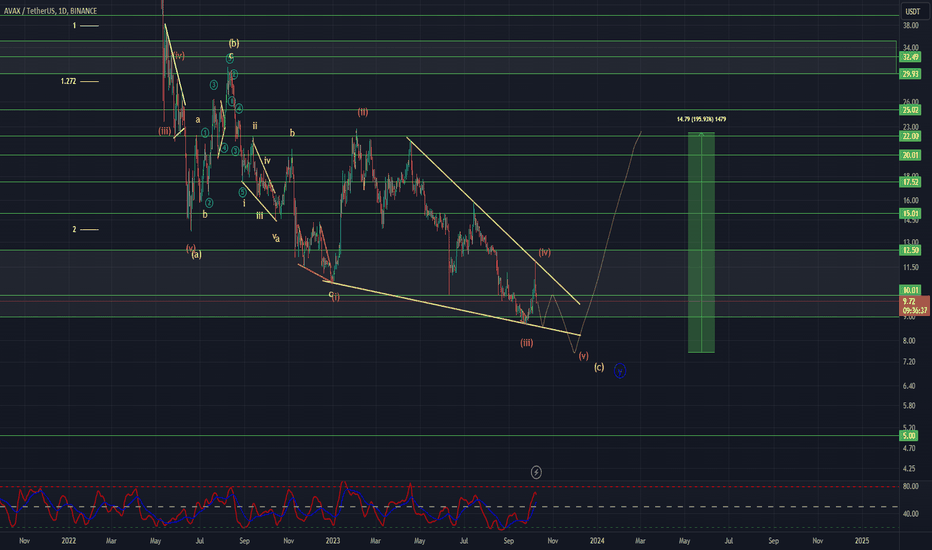Open the USDT currency selector
This screenshot has width=932, height=550.
(x=912, y=11)
